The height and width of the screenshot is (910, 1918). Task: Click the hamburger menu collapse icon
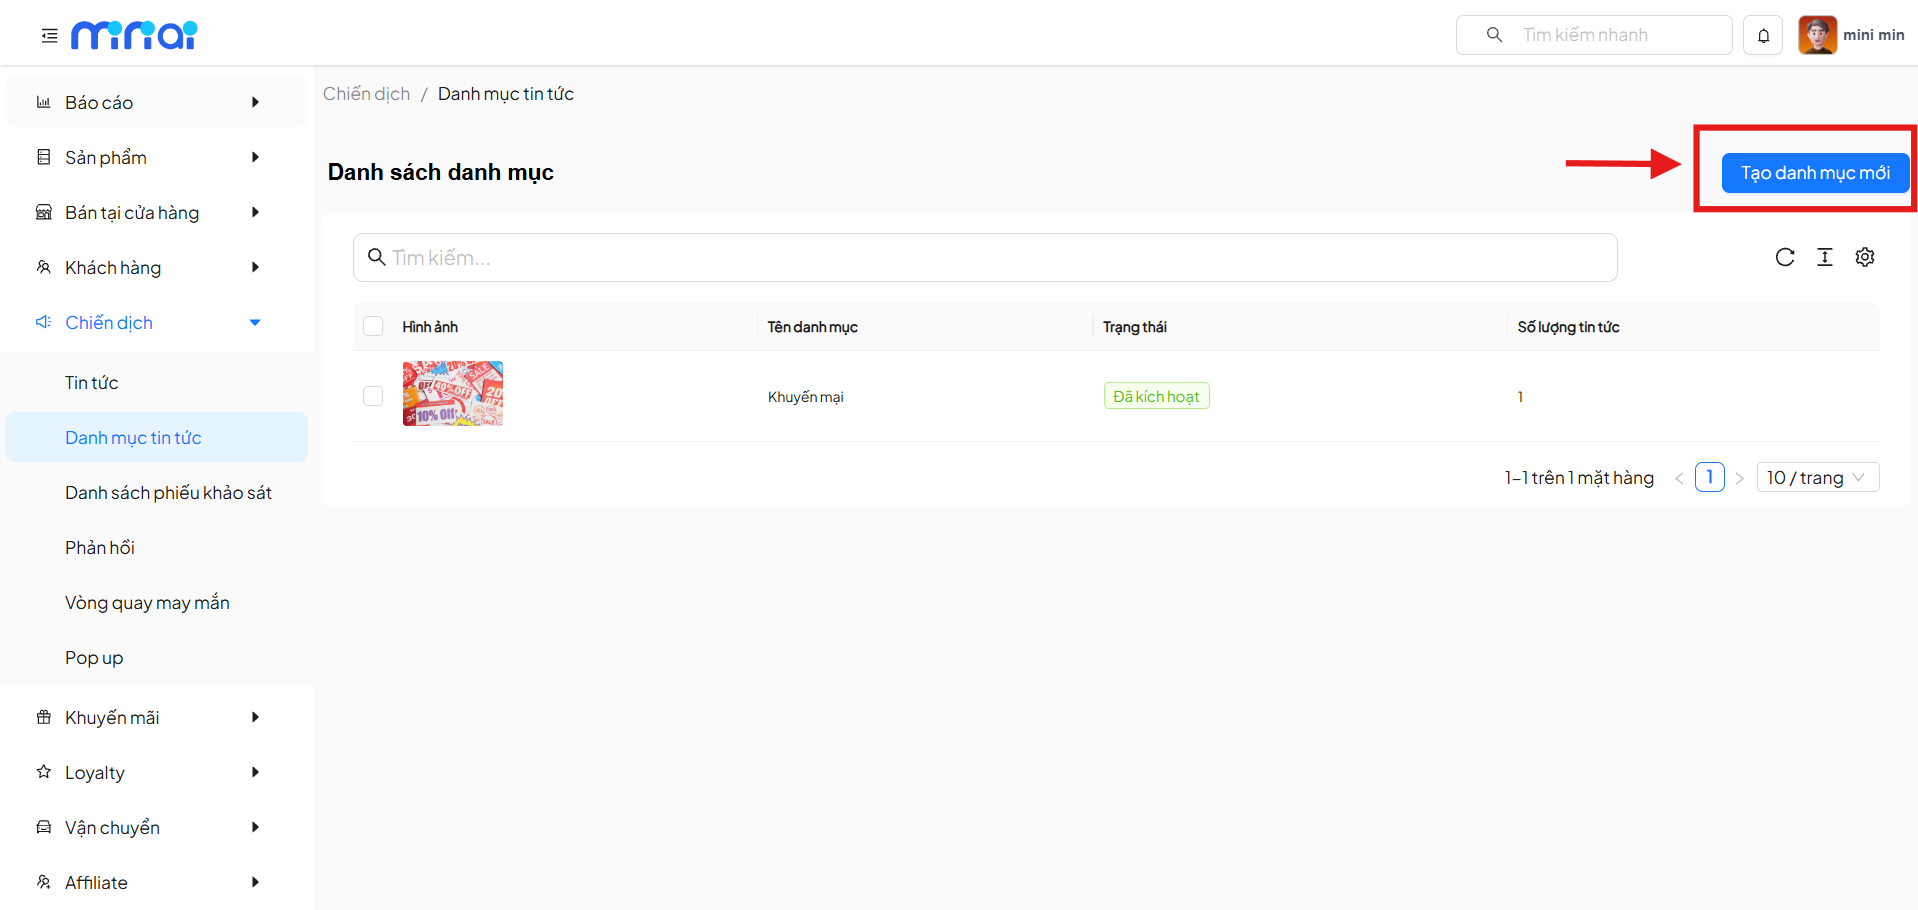click(49, 36)
